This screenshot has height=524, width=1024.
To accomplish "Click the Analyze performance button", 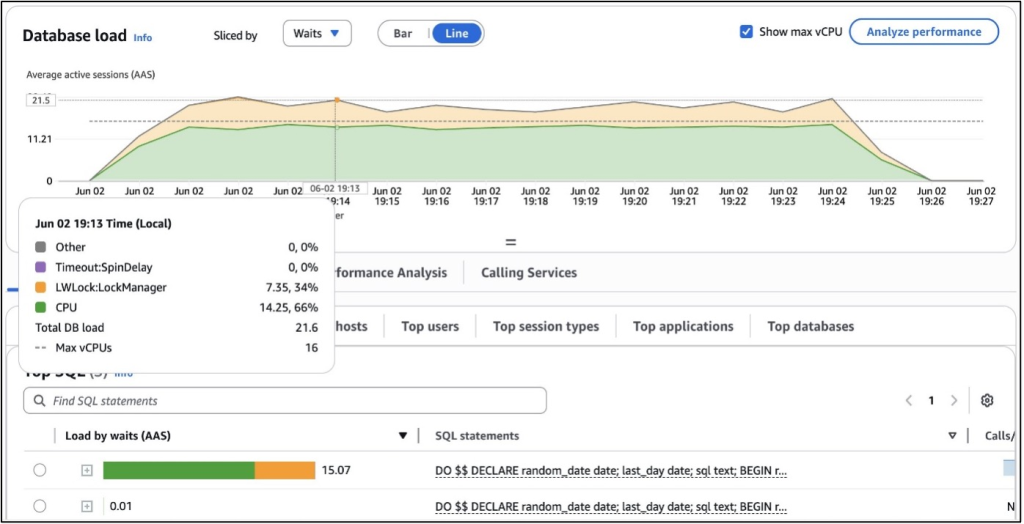I will click(923, 32).
